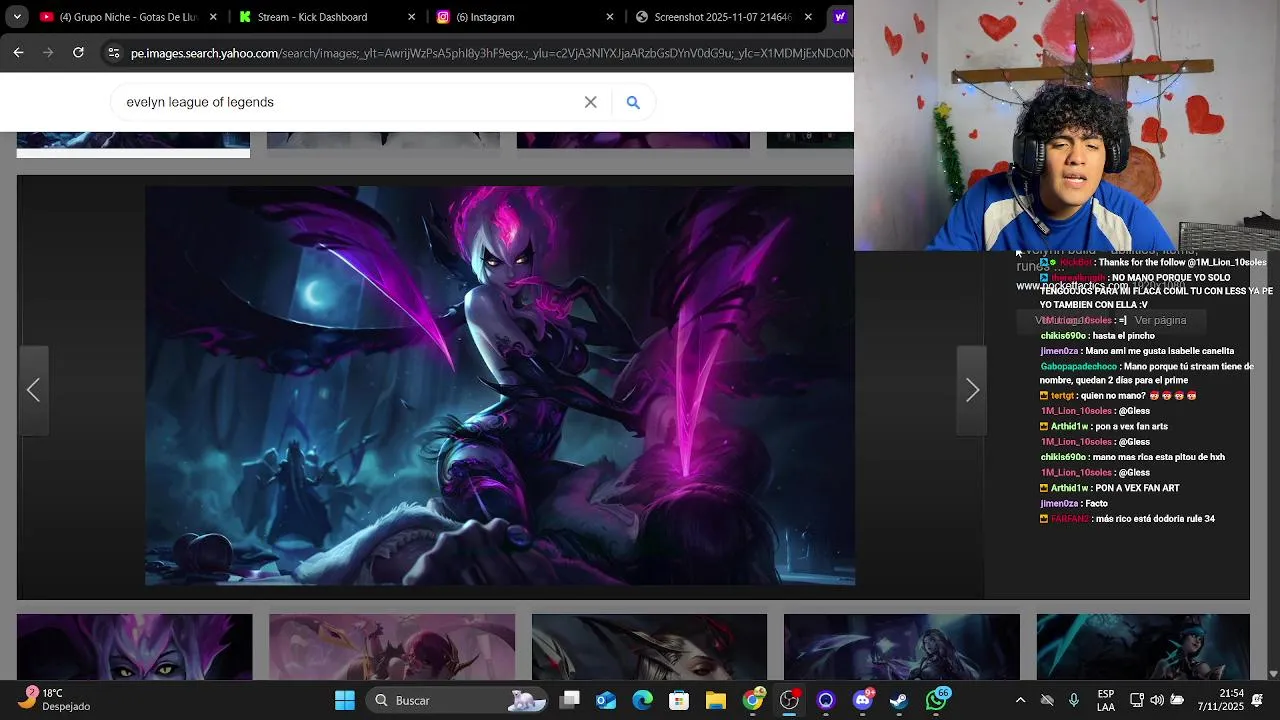Open the notifications bell icon
Image resolution: width=1280 pixels, height=720 pixels.
click(x=1257, y=700)
